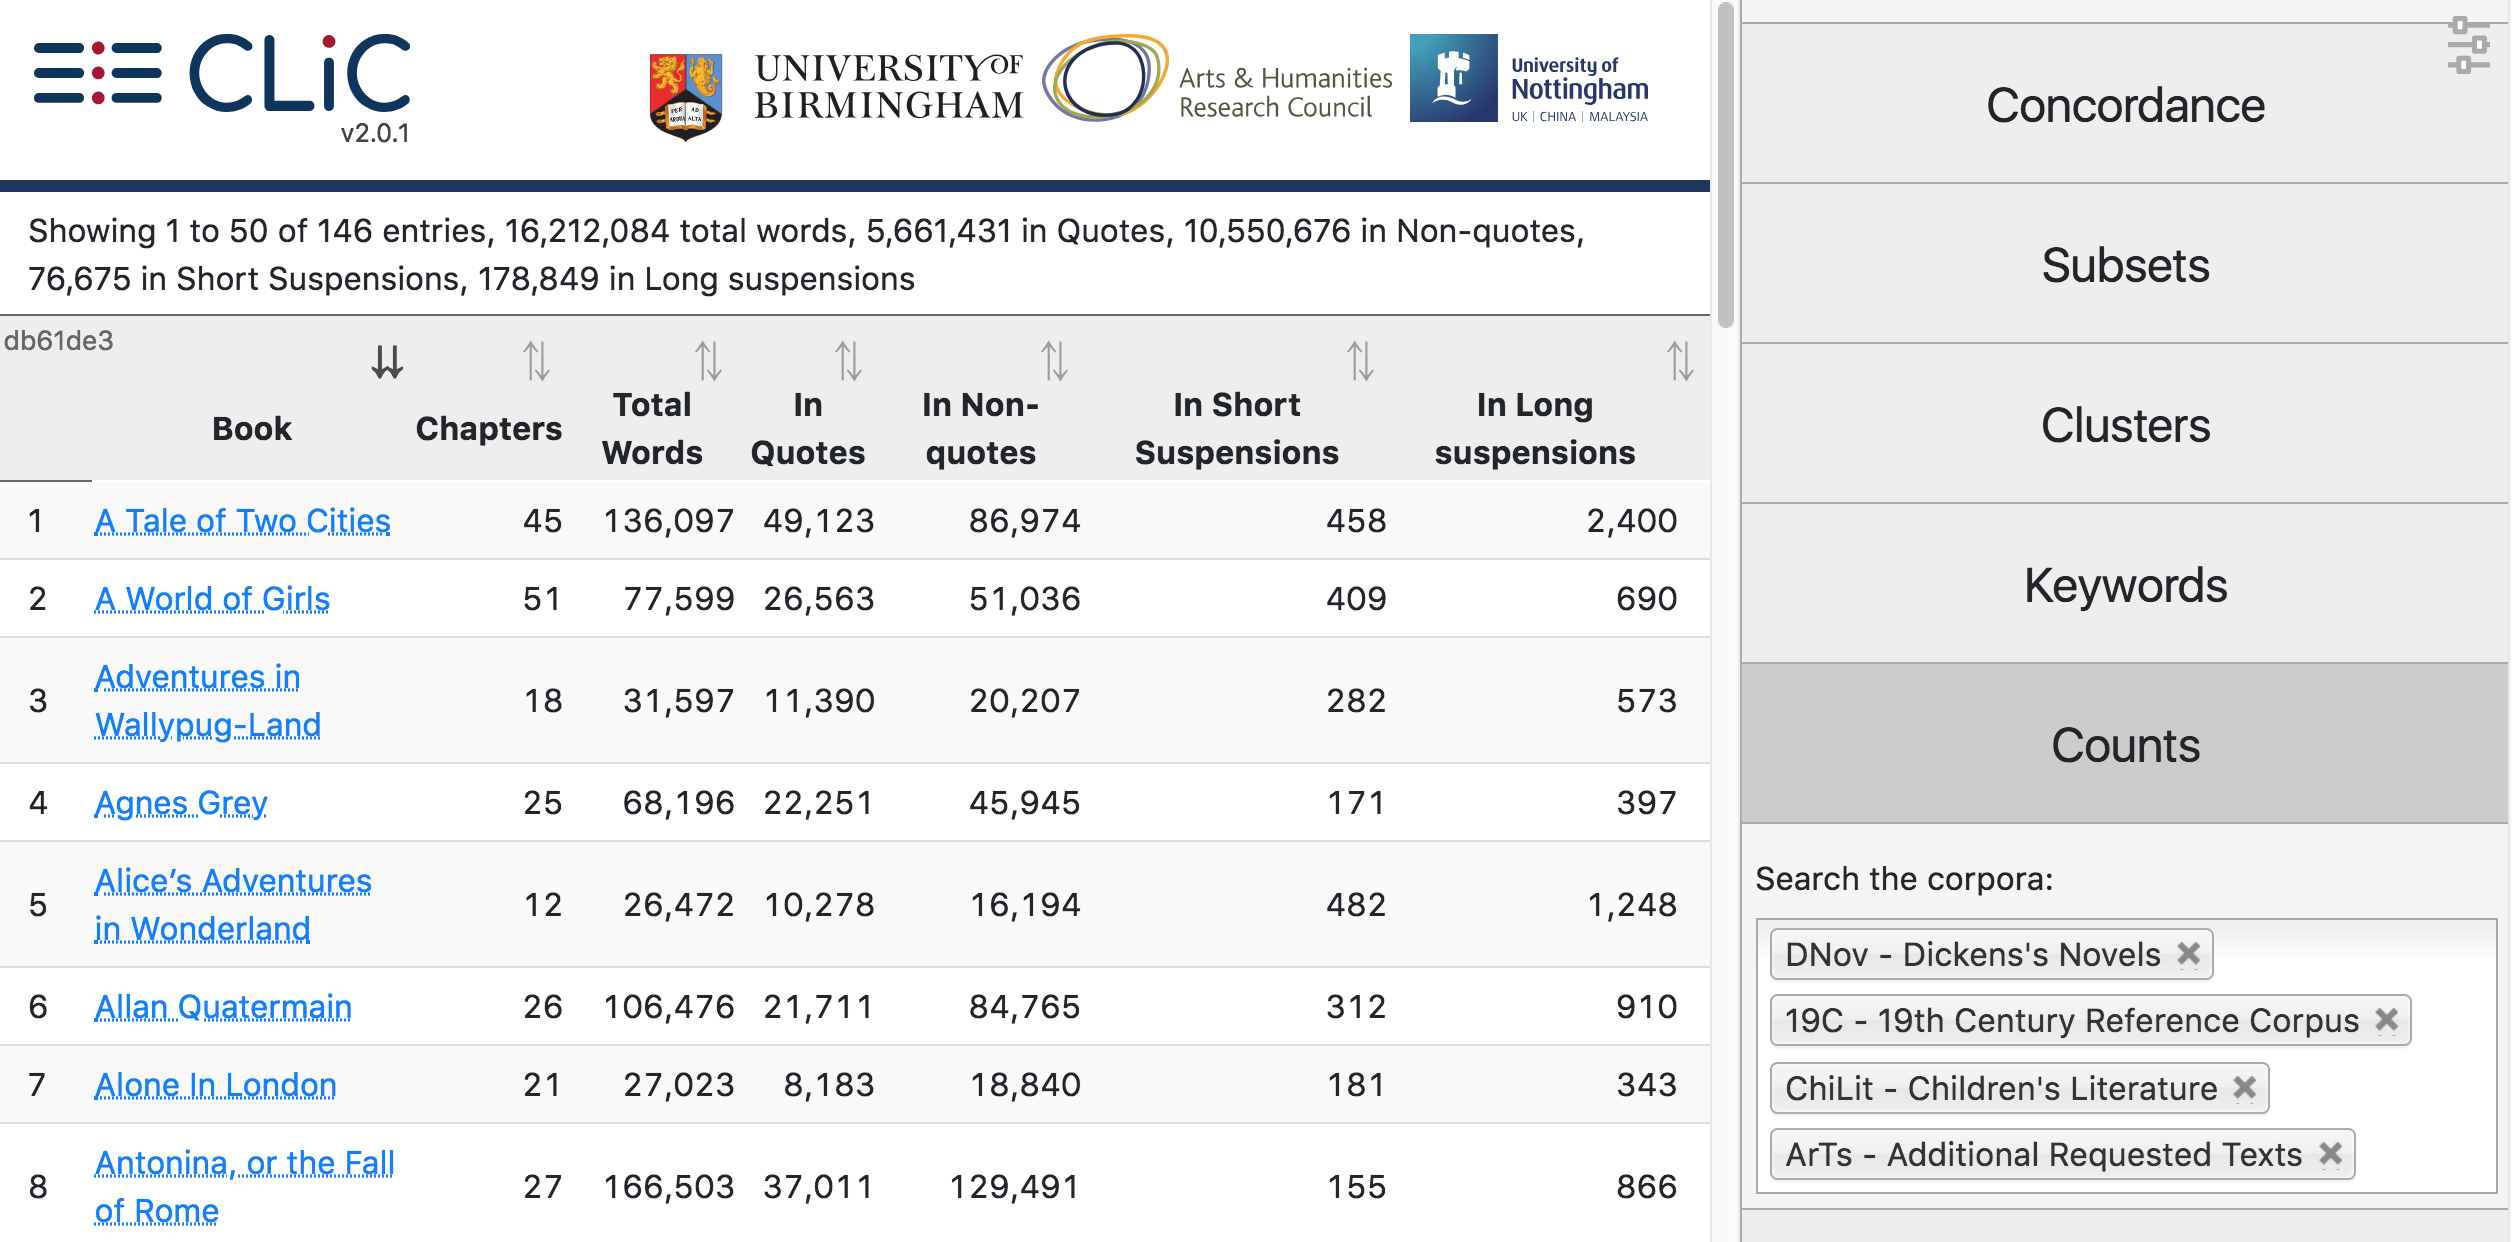Sort by Chapters column arrow icon
Screen dimensions: 2512x1242
coord(536,361)
